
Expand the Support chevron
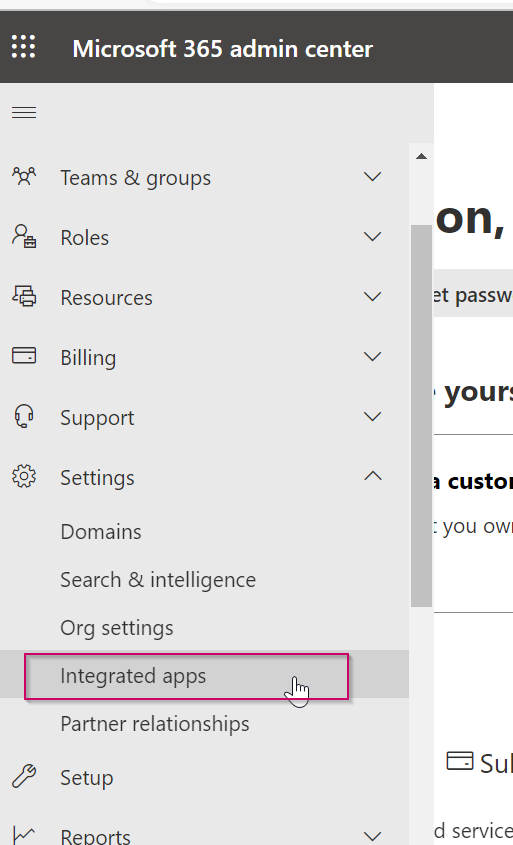(x=372, y=417)
